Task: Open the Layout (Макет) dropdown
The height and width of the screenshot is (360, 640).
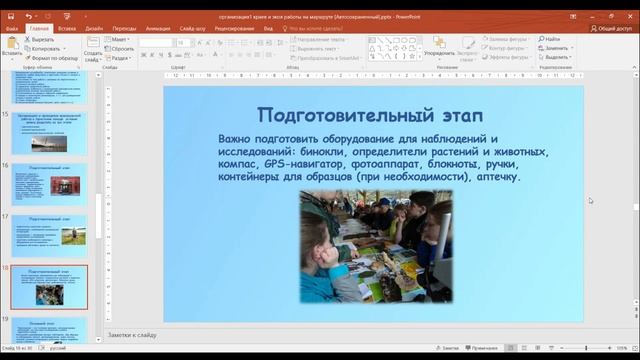Action: (x=118, y=39)
